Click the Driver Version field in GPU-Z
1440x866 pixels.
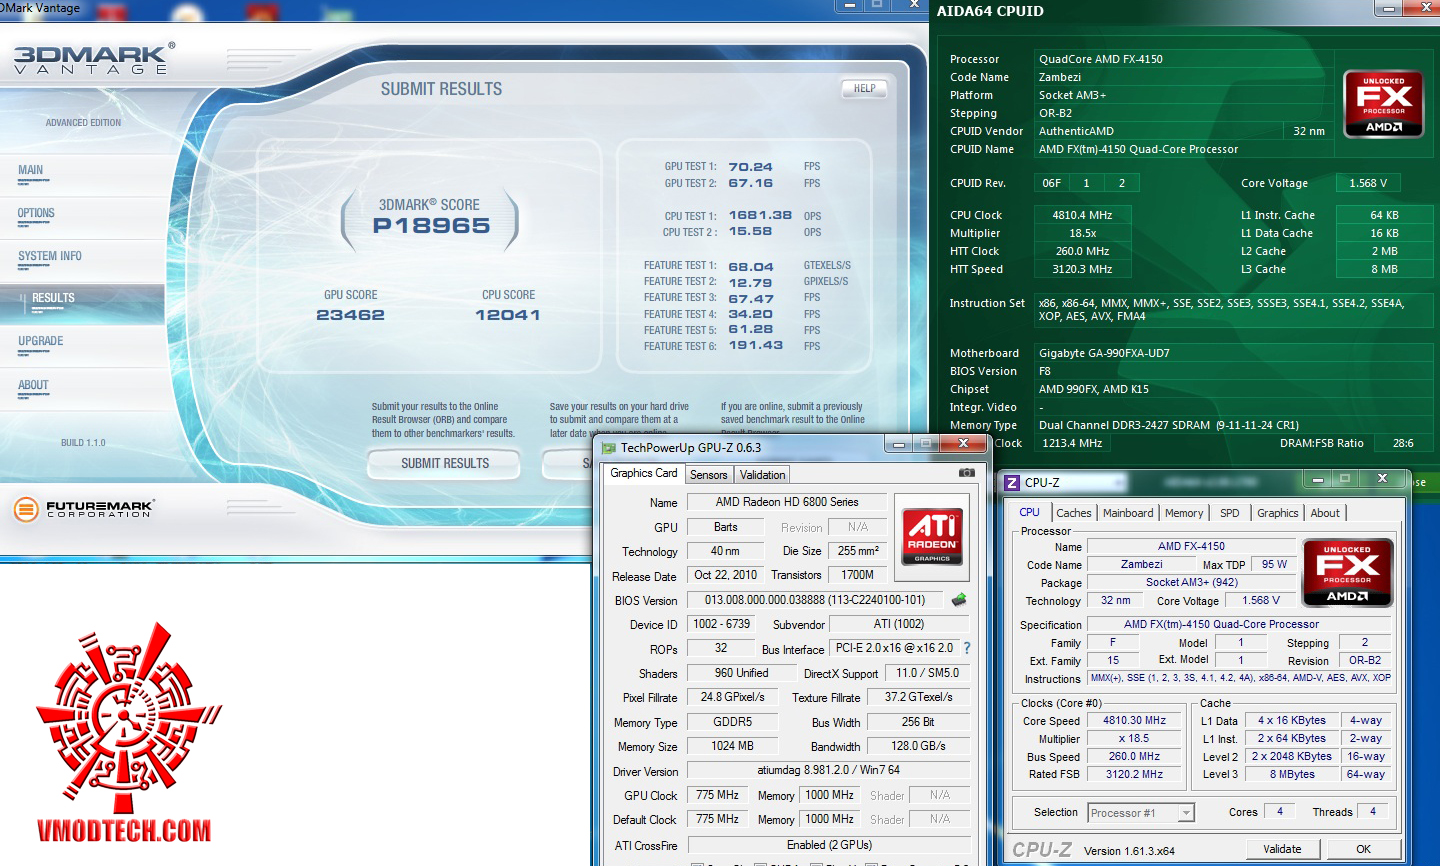[828, 770]
